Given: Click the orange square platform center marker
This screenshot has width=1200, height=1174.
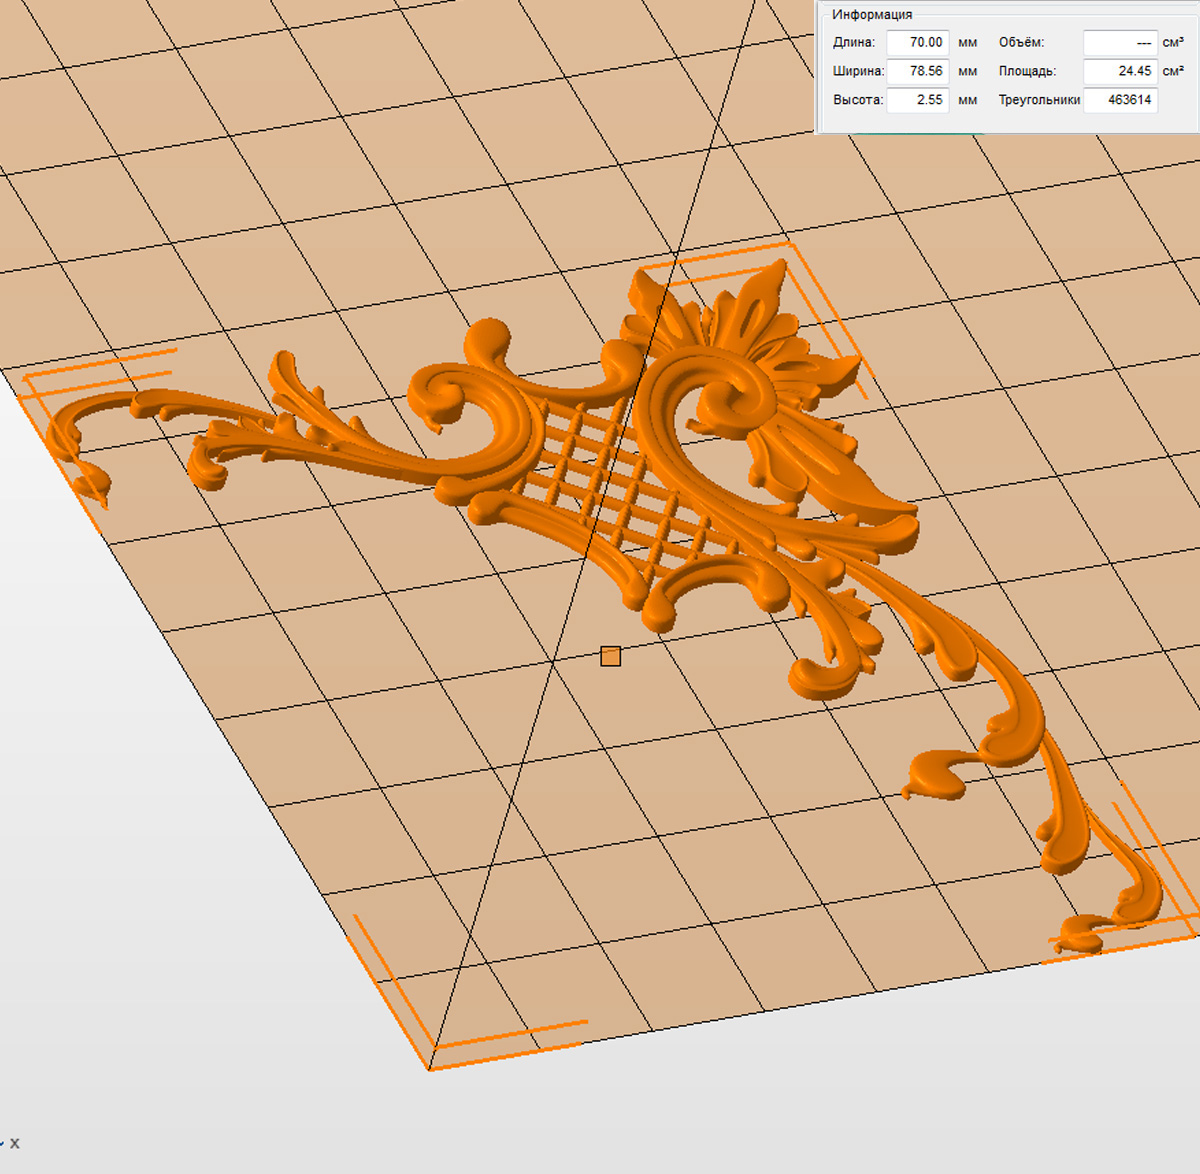Looking at the screenshot, I should 610,656.
